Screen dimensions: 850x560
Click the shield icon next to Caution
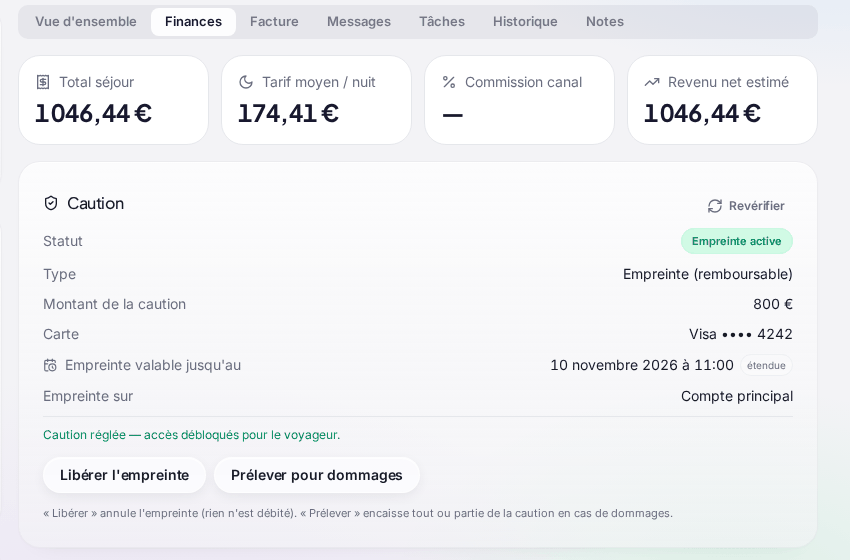pyautogui.click(x=51, y=203)
